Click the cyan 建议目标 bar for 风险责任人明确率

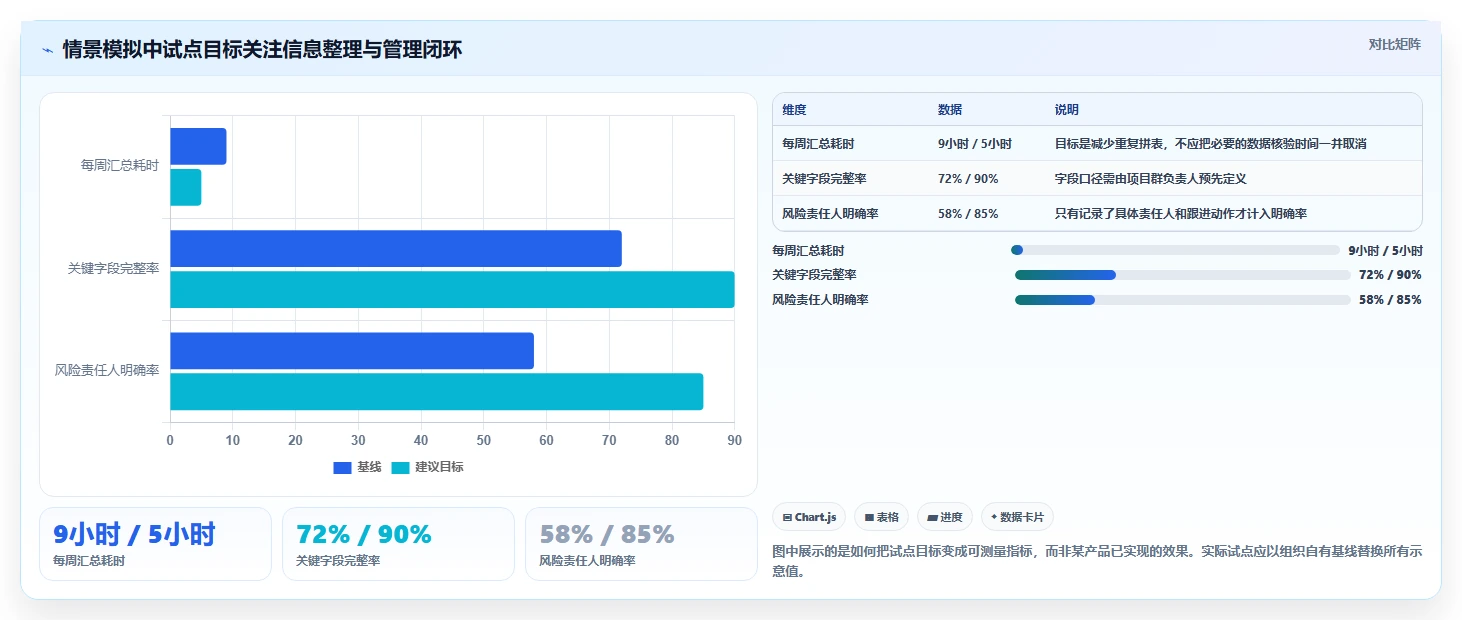tap(437, 391)
